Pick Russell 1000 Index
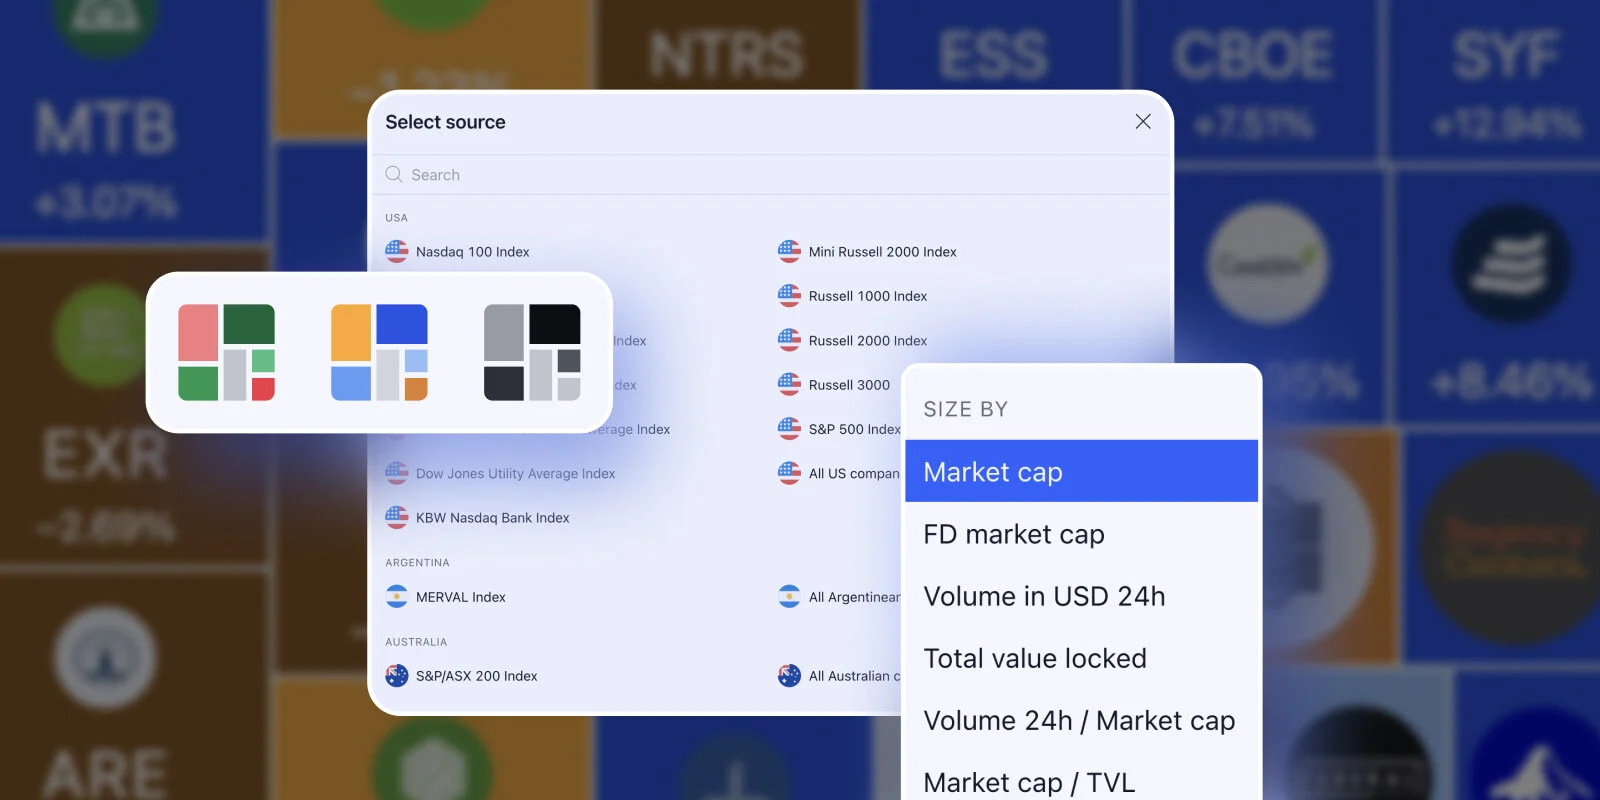The height and width of the screenshot is (800, 1600). pyautogui.click(x=867, y=296)
